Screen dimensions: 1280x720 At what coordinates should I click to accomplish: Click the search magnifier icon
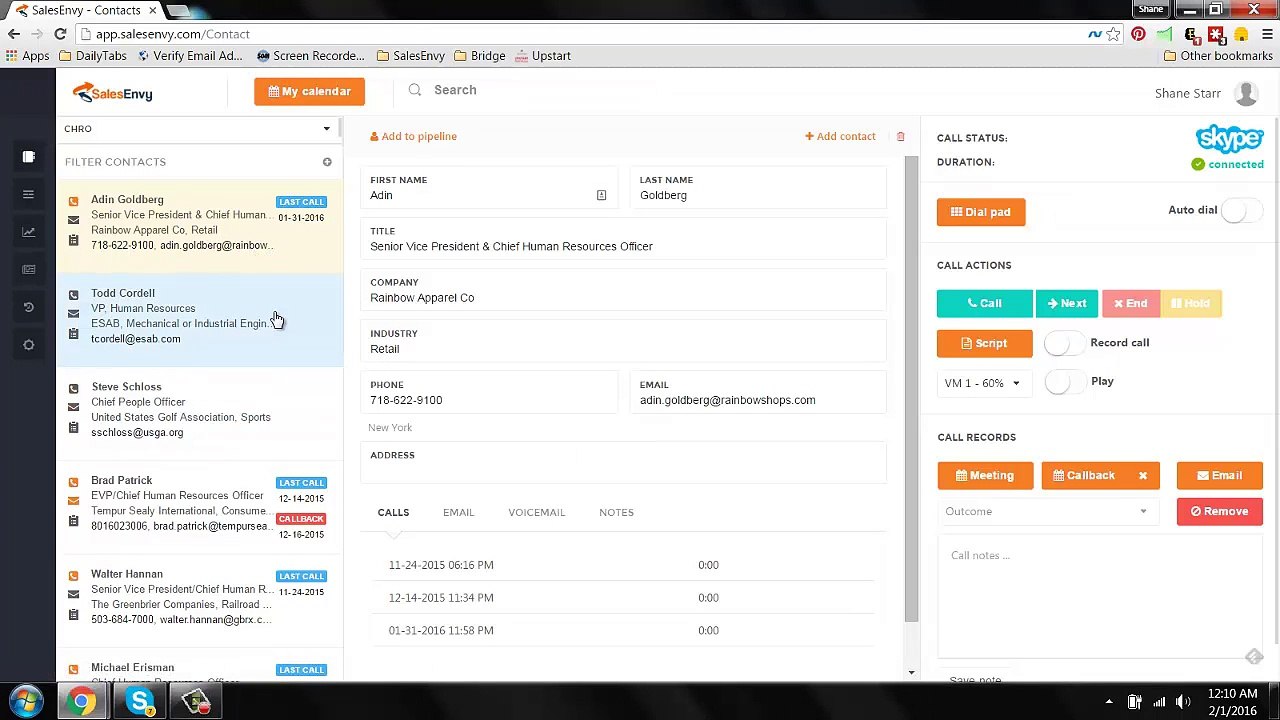415,90
